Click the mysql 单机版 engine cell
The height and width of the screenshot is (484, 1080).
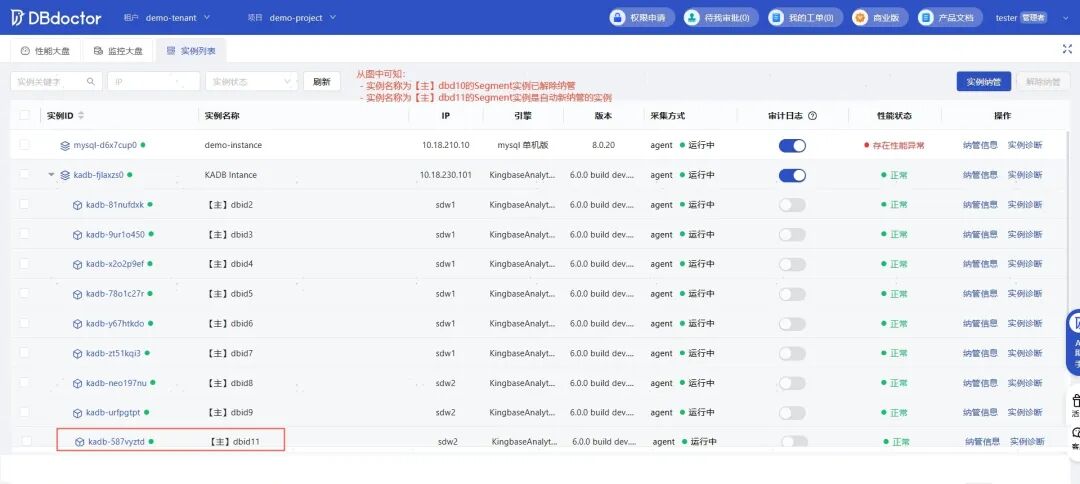523,145
